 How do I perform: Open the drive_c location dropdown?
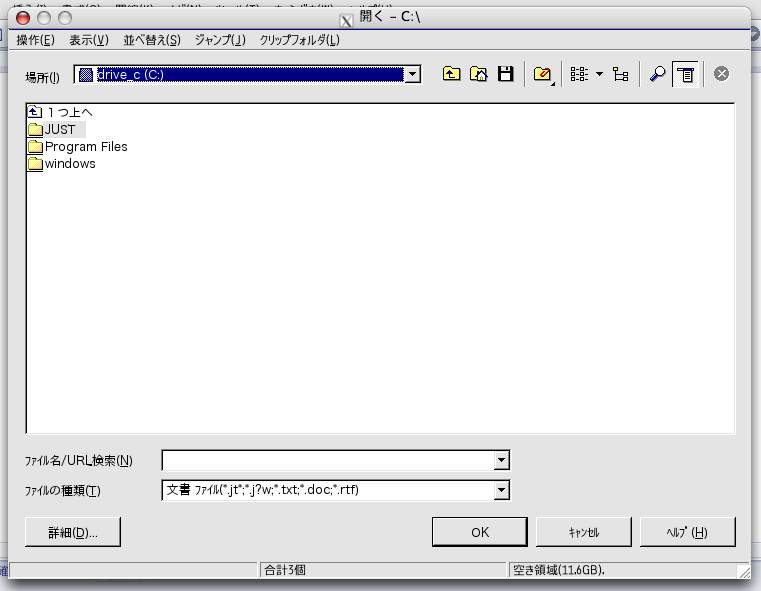pos(412,74)
